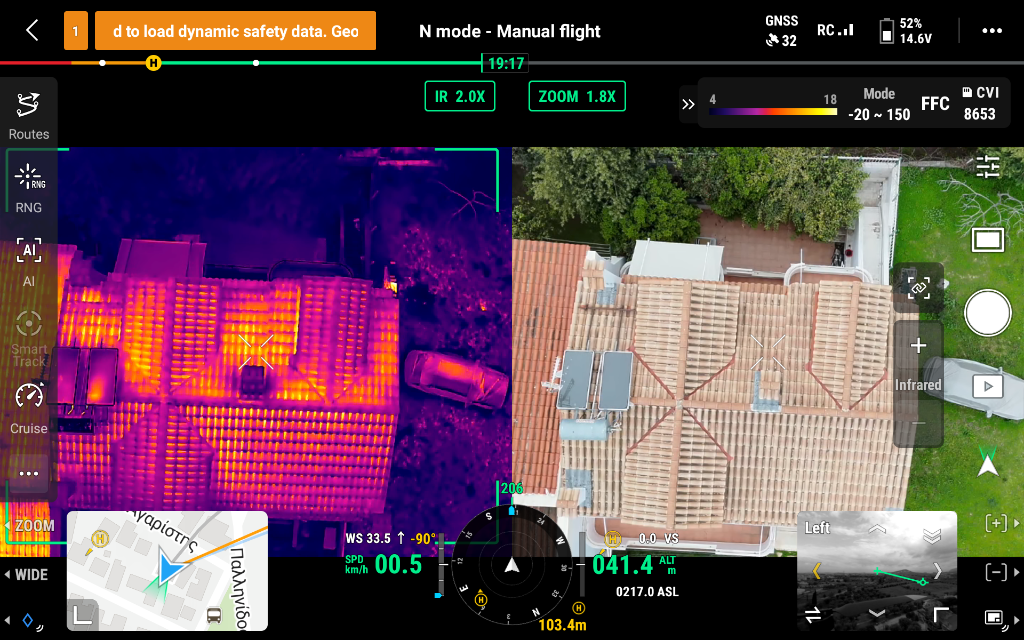This screenshot has width=1024, height=640.
Task: Select left FPV view yellow chevron
Action: click(x=816, y=571)
